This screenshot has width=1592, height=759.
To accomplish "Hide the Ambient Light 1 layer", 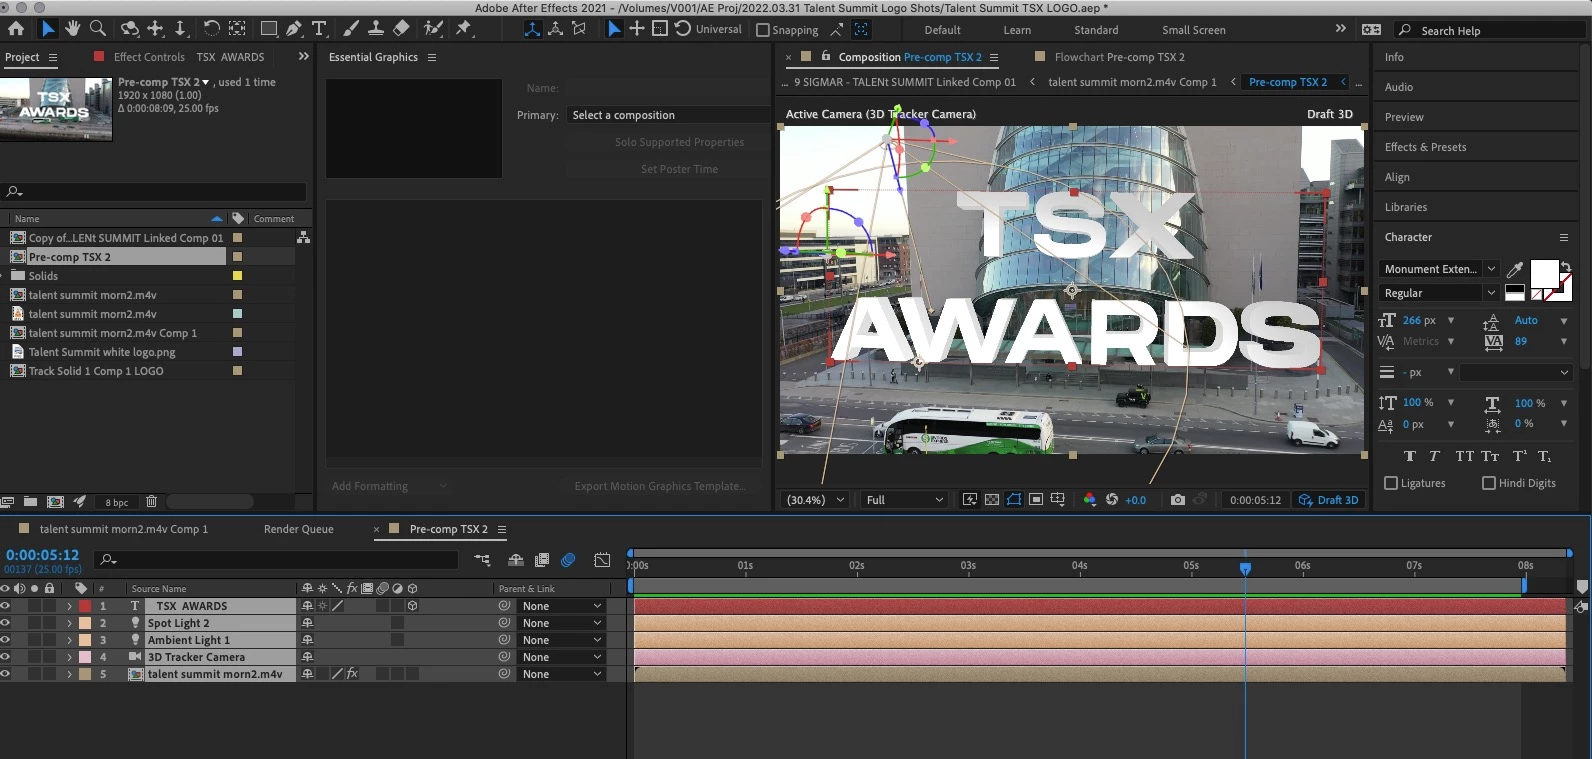I will pos(5,640).
